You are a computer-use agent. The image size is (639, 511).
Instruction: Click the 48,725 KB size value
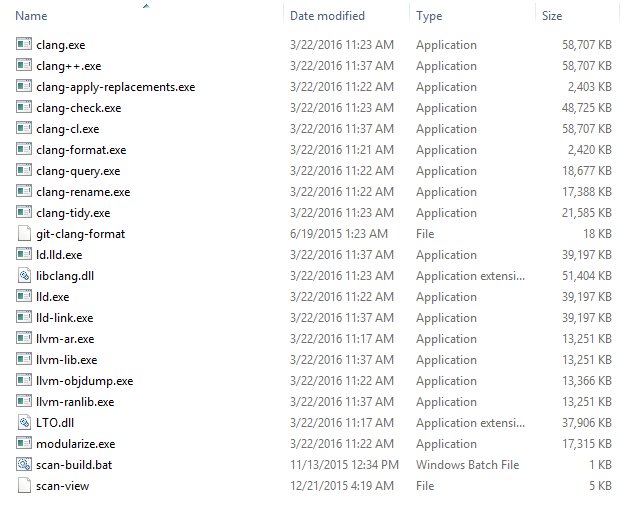click(x=587, y=108)
